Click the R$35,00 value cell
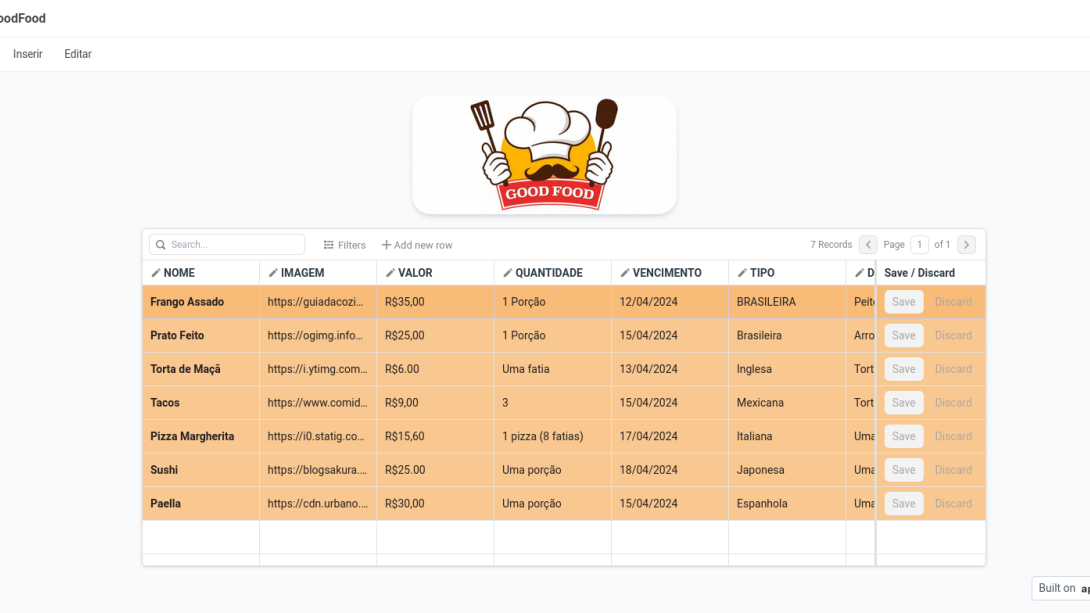 tap(436, 302)
